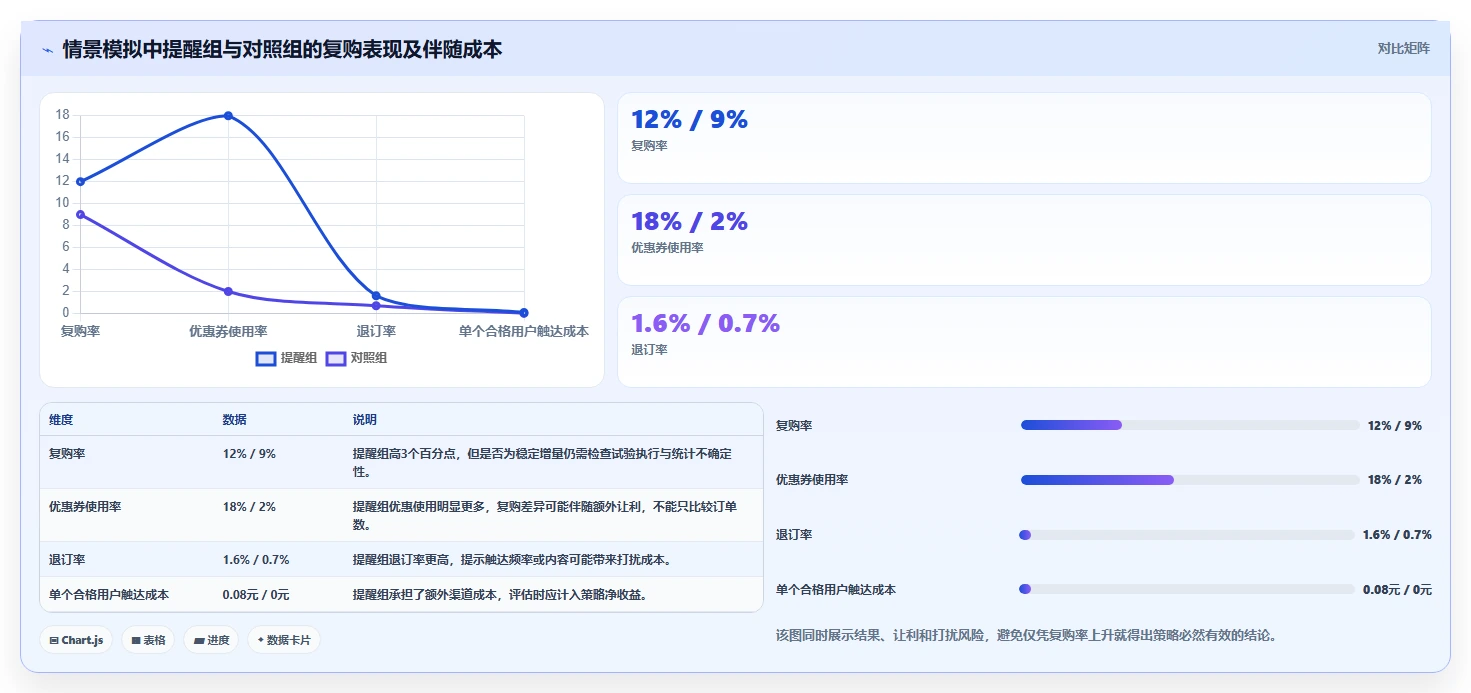
Task: Click the 单个合格用户触达成本 progress bar
Action: click(1187, 590)
